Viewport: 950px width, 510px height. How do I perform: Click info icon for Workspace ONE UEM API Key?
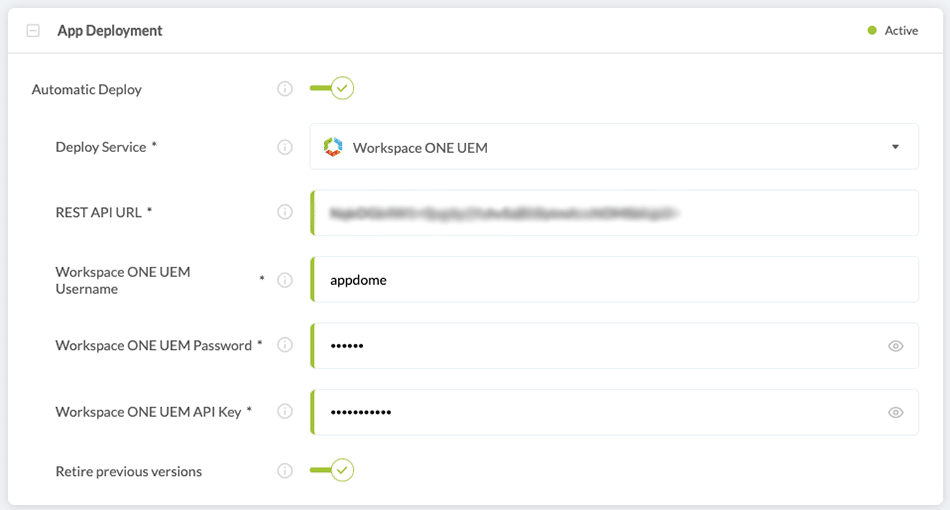coord(285,411)
